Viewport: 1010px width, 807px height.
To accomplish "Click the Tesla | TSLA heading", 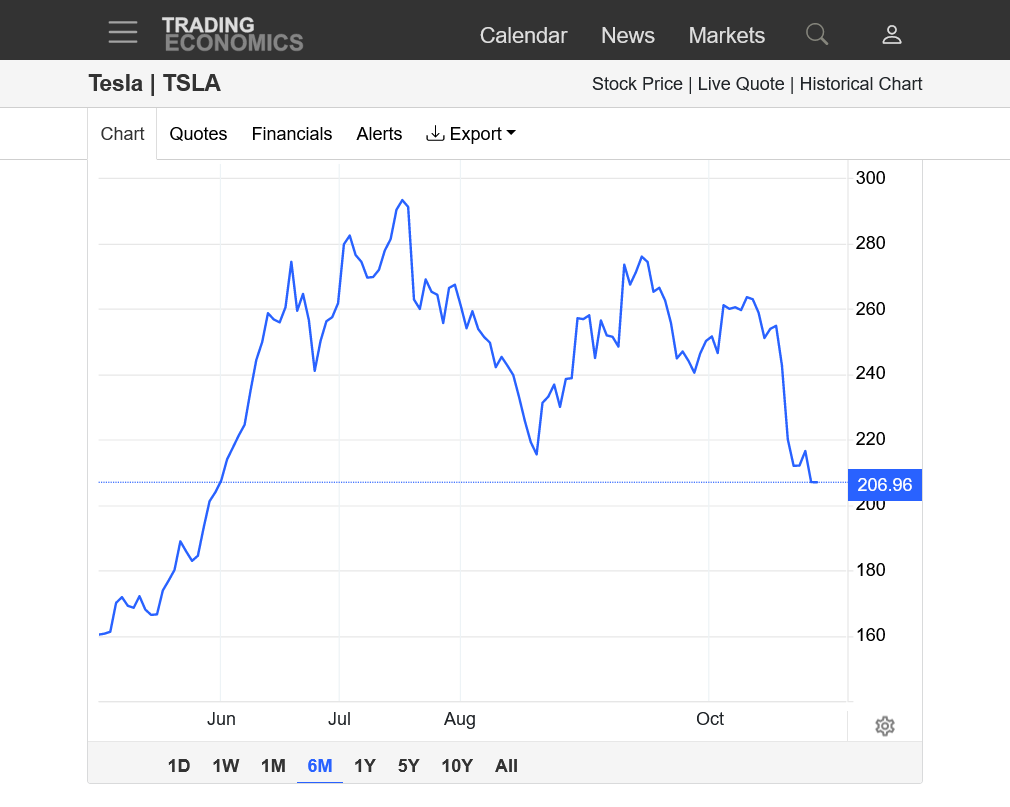I will pos(155,84).
